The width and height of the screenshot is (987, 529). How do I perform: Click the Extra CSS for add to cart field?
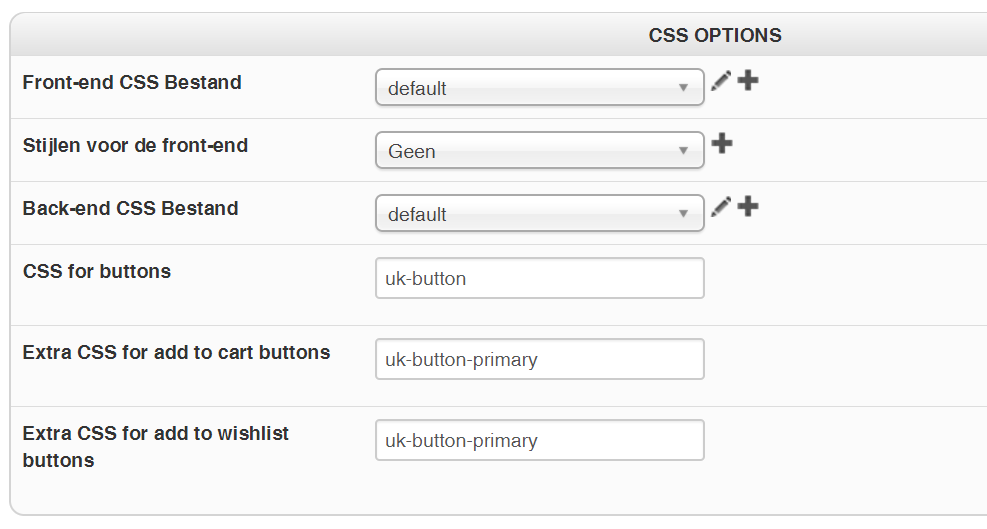coord(539,359)
